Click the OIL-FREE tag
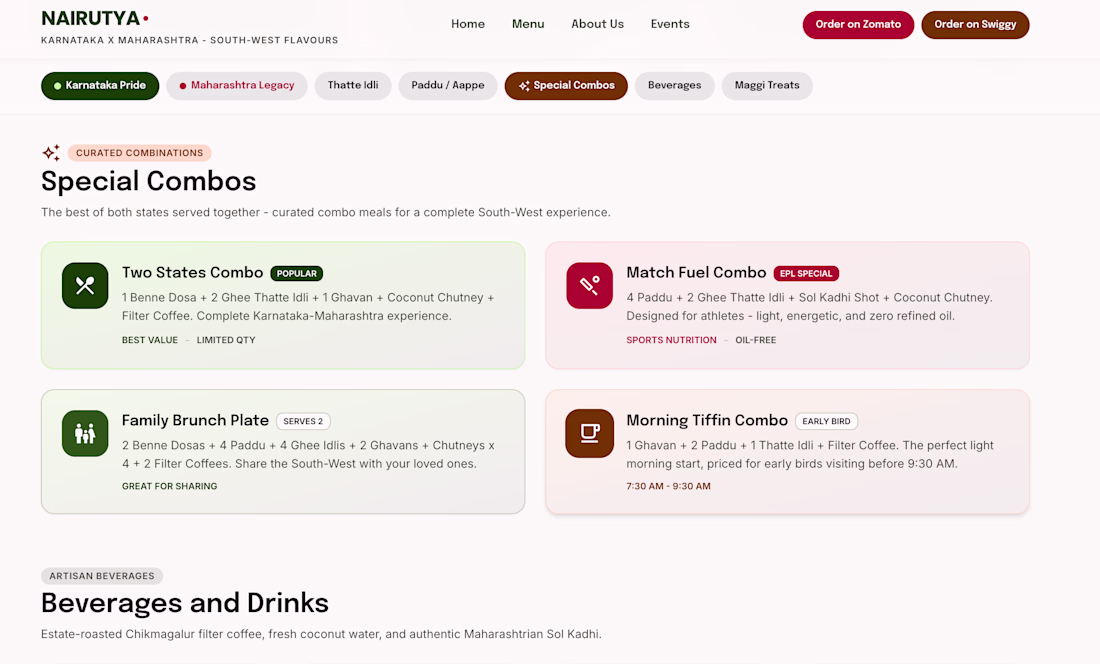Image resolution: width=1100 pixels, height=664 pixels. [756, 340]
